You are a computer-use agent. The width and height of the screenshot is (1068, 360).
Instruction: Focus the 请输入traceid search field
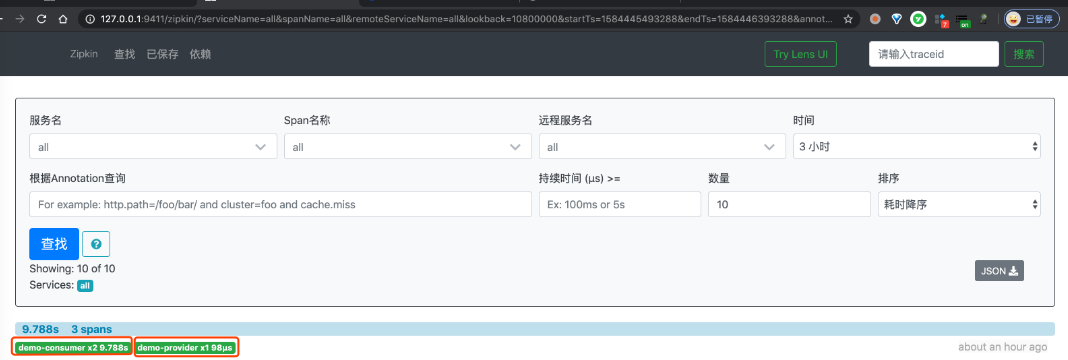(934, 54)
